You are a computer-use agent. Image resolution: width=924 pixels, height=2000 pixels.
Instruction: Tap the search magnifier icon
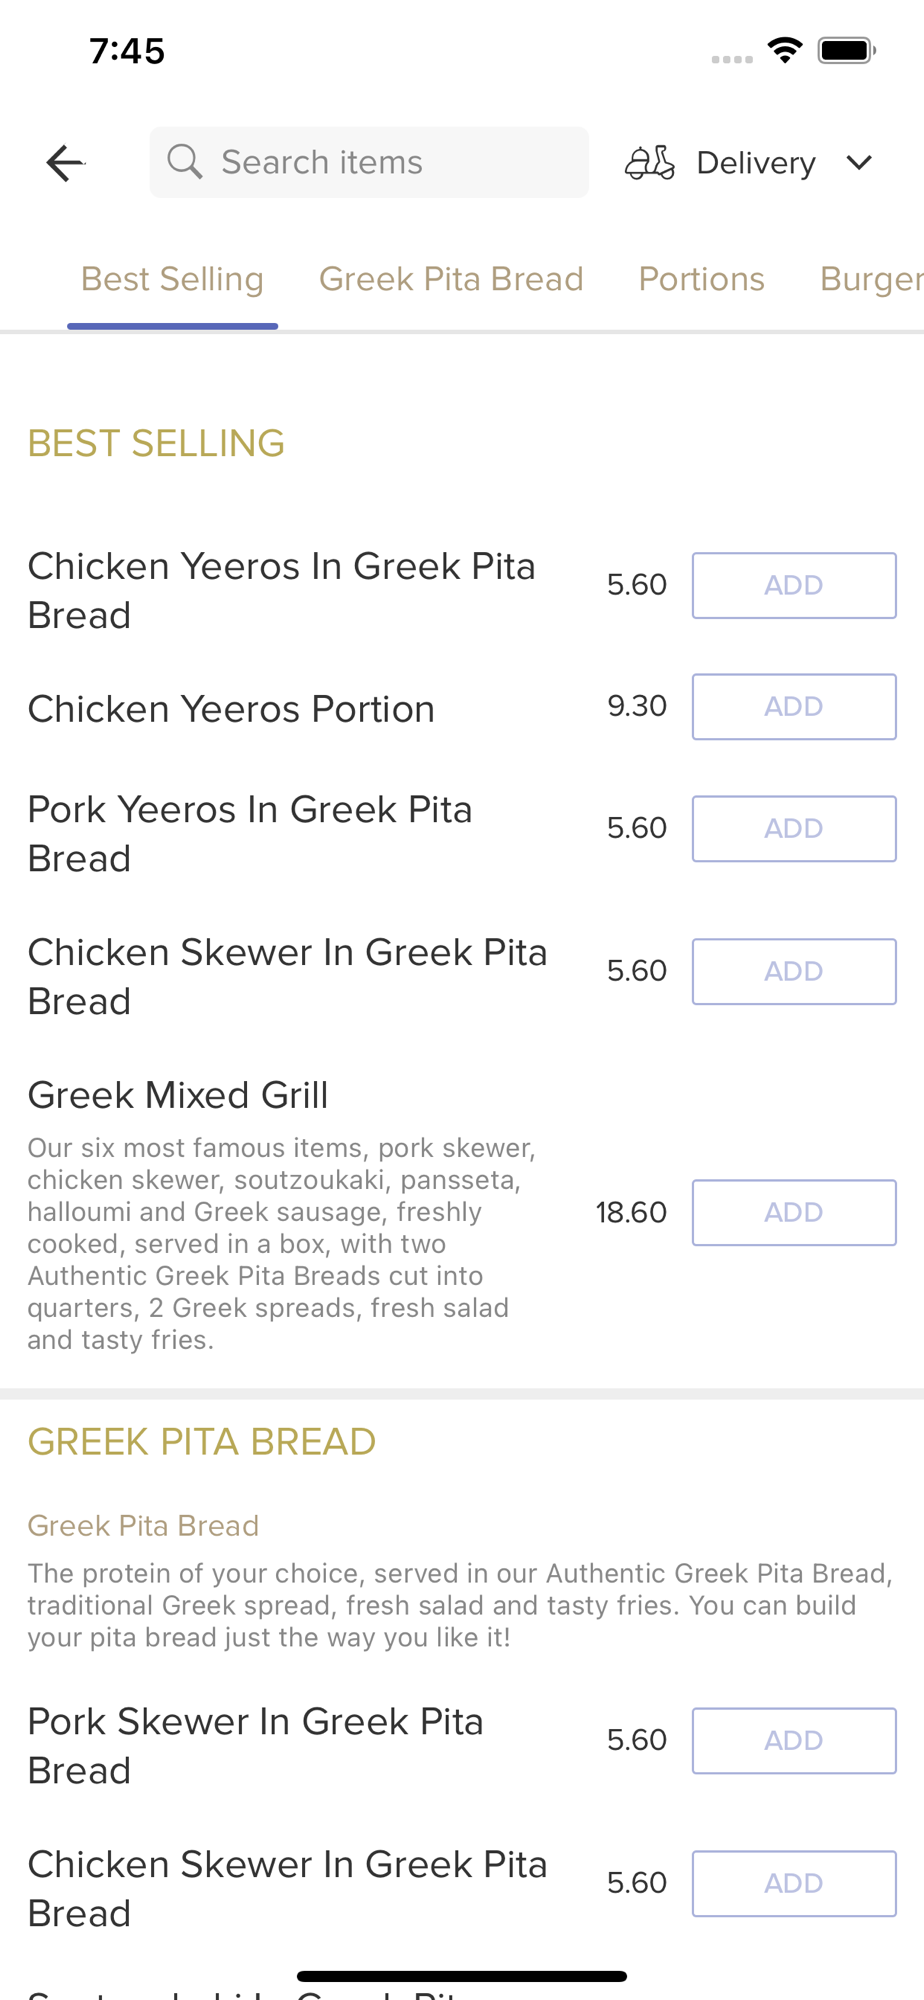(x=184, y=161)
